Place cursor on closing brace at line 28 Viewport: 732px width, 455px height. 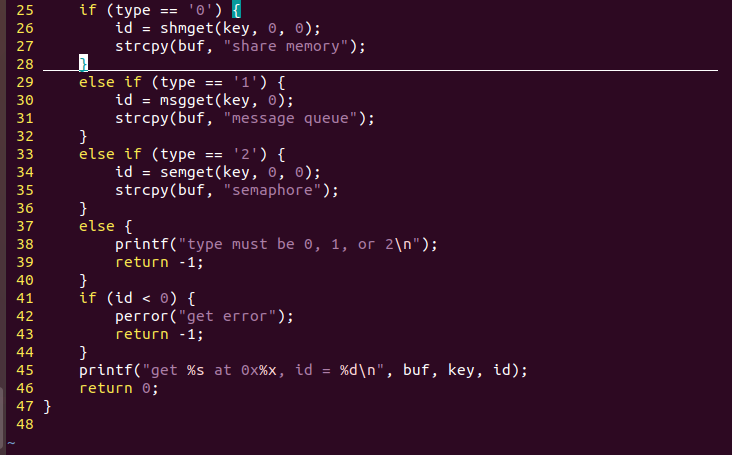[84, 63]
